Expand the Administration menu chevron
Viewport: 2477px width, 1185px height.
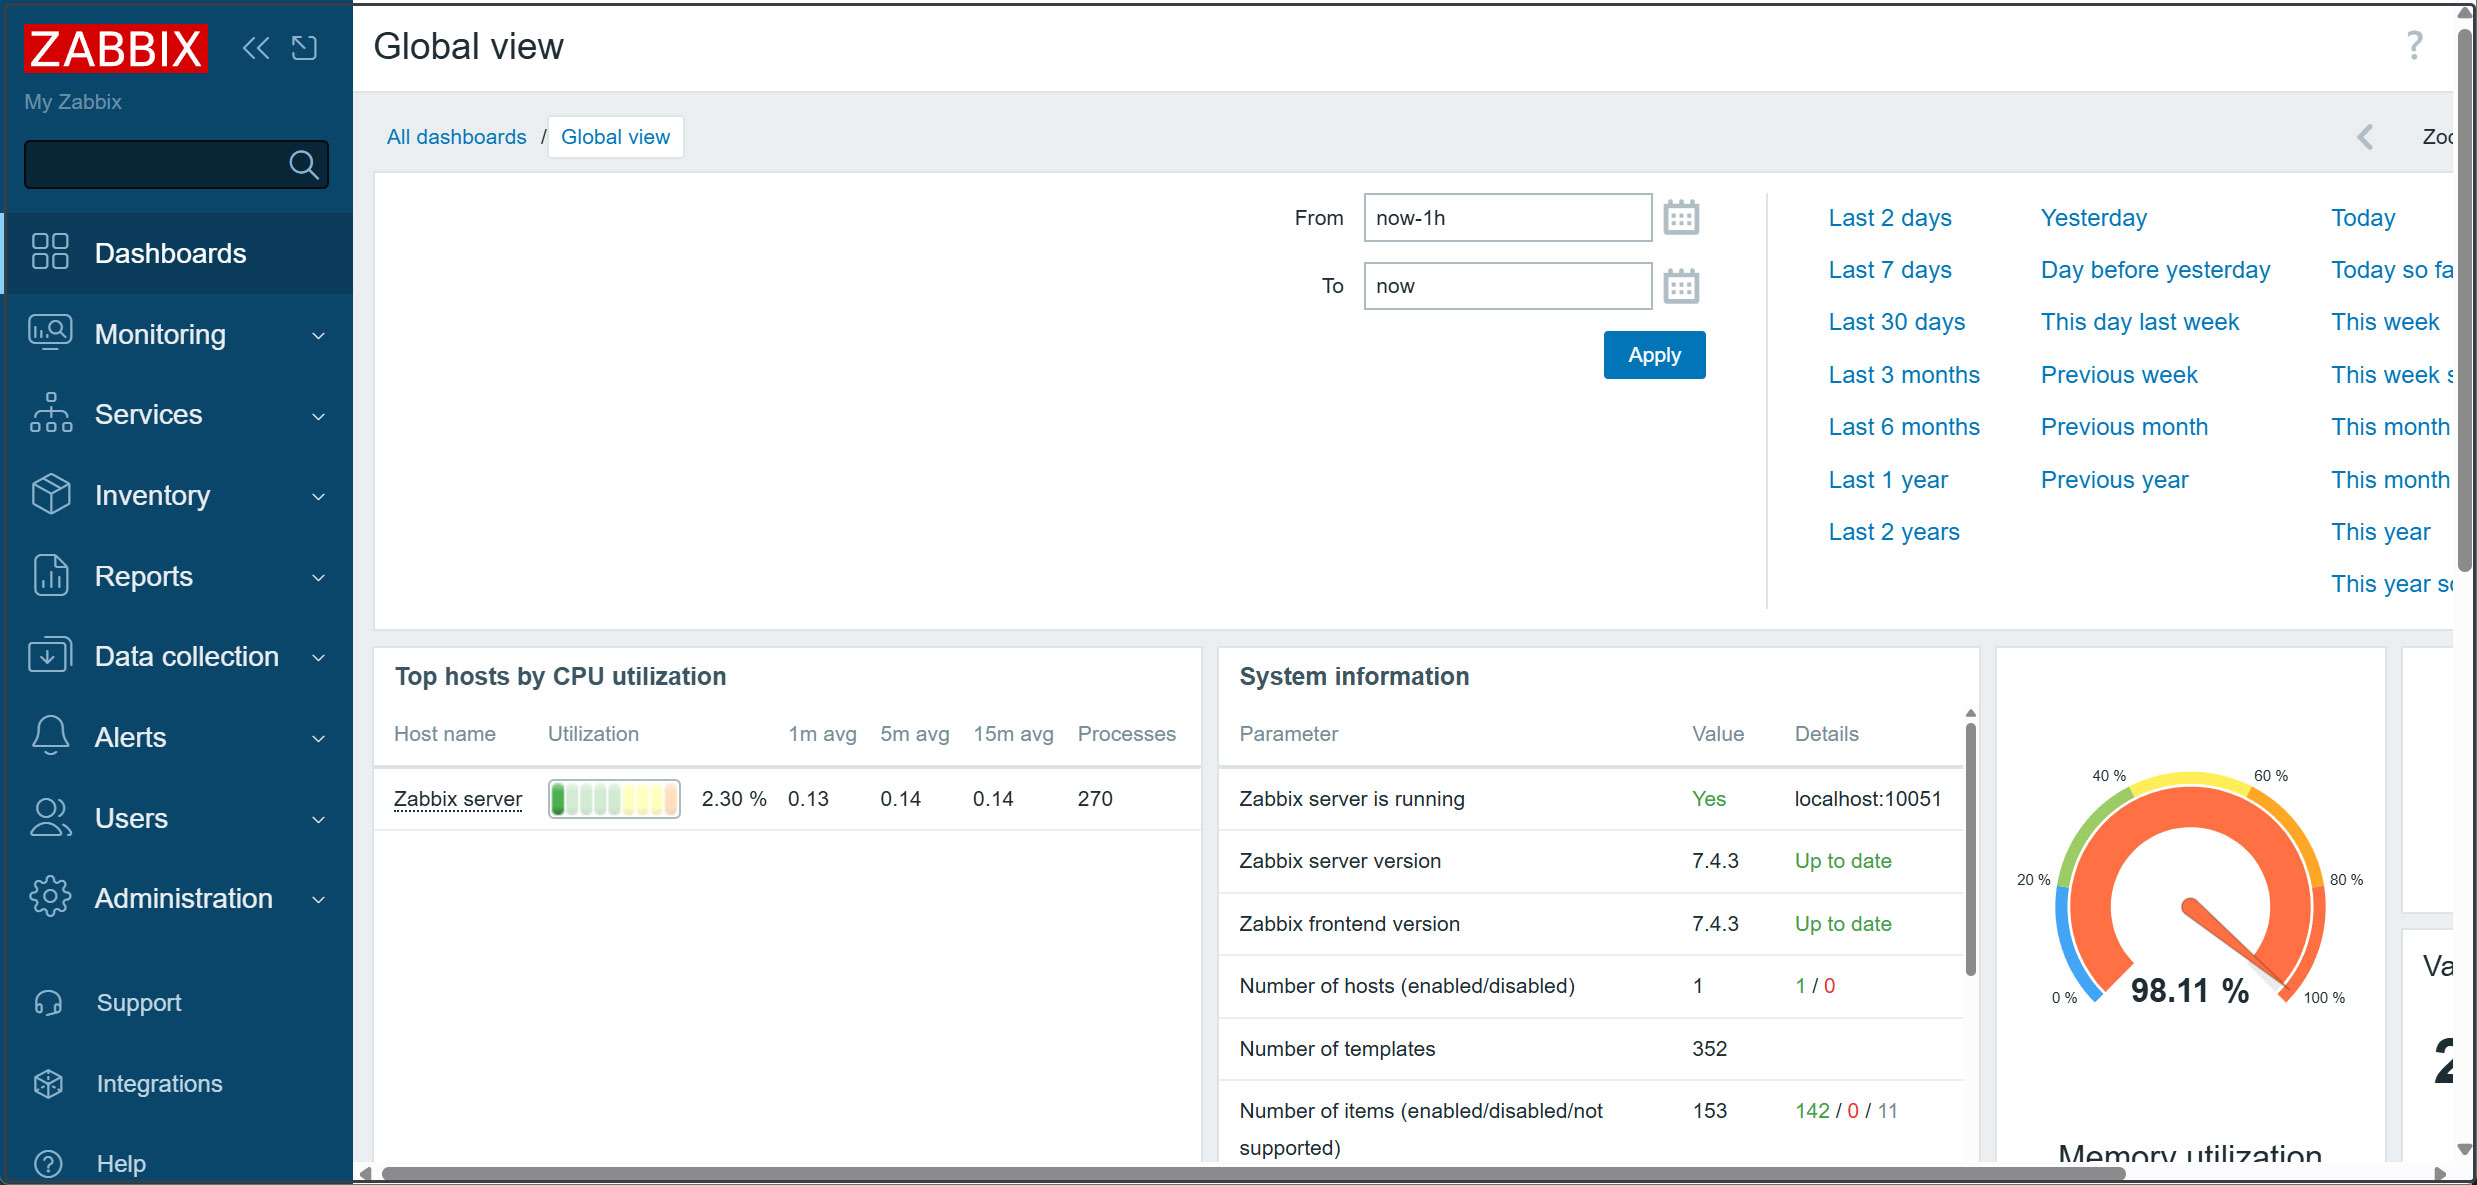318,899
